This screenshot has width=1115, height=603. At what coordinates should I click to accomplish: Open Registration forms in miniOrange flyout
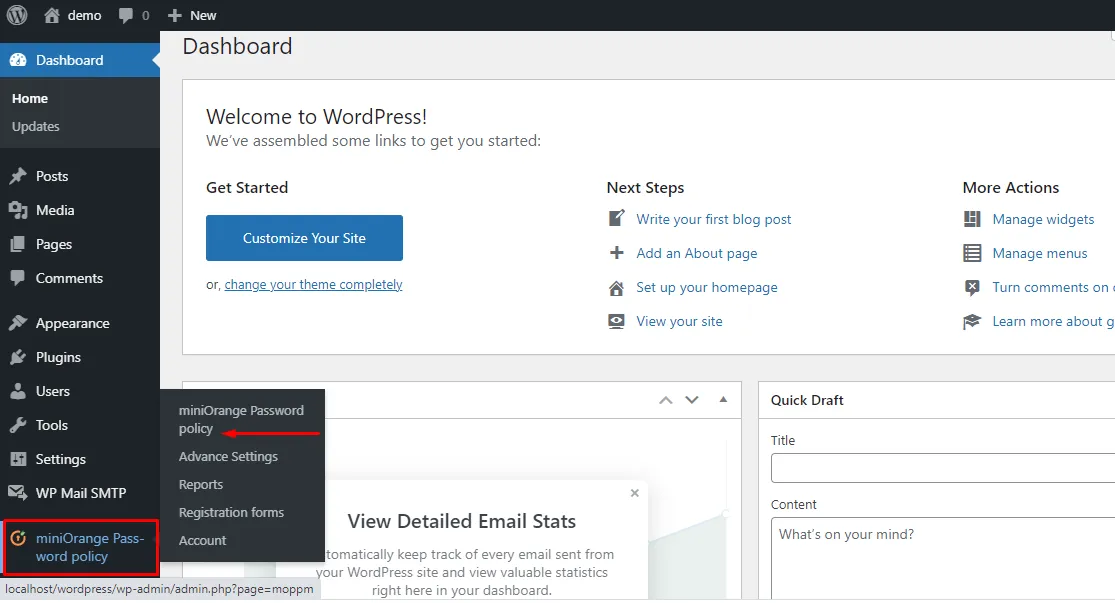click(231, 513)
